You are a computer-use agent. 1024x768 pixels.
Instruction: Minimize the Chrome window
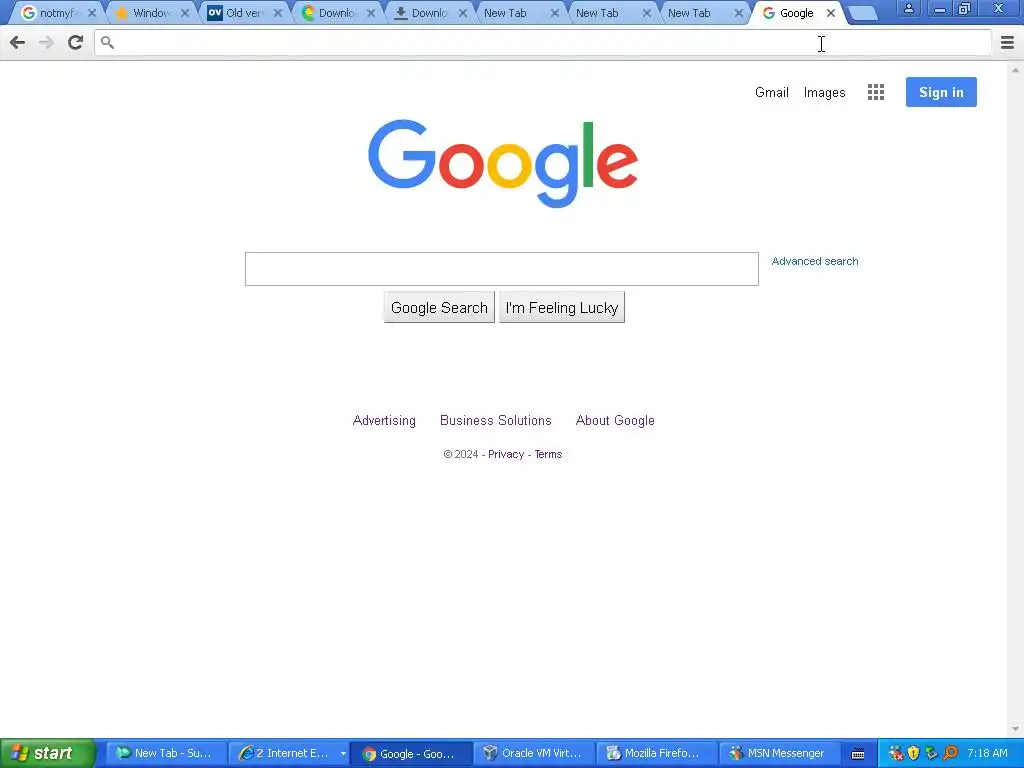(940, 8)
